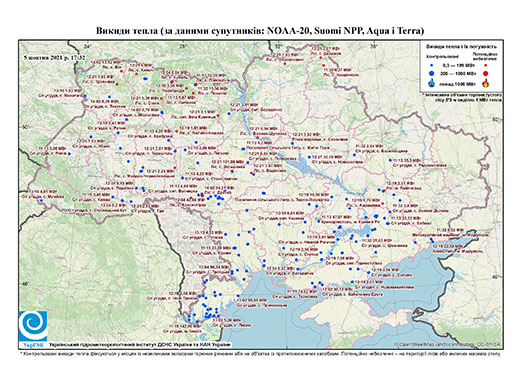This screenshot has width=520, height=368.
Task: Select the orange flame icon in legend
Action: 486,83
